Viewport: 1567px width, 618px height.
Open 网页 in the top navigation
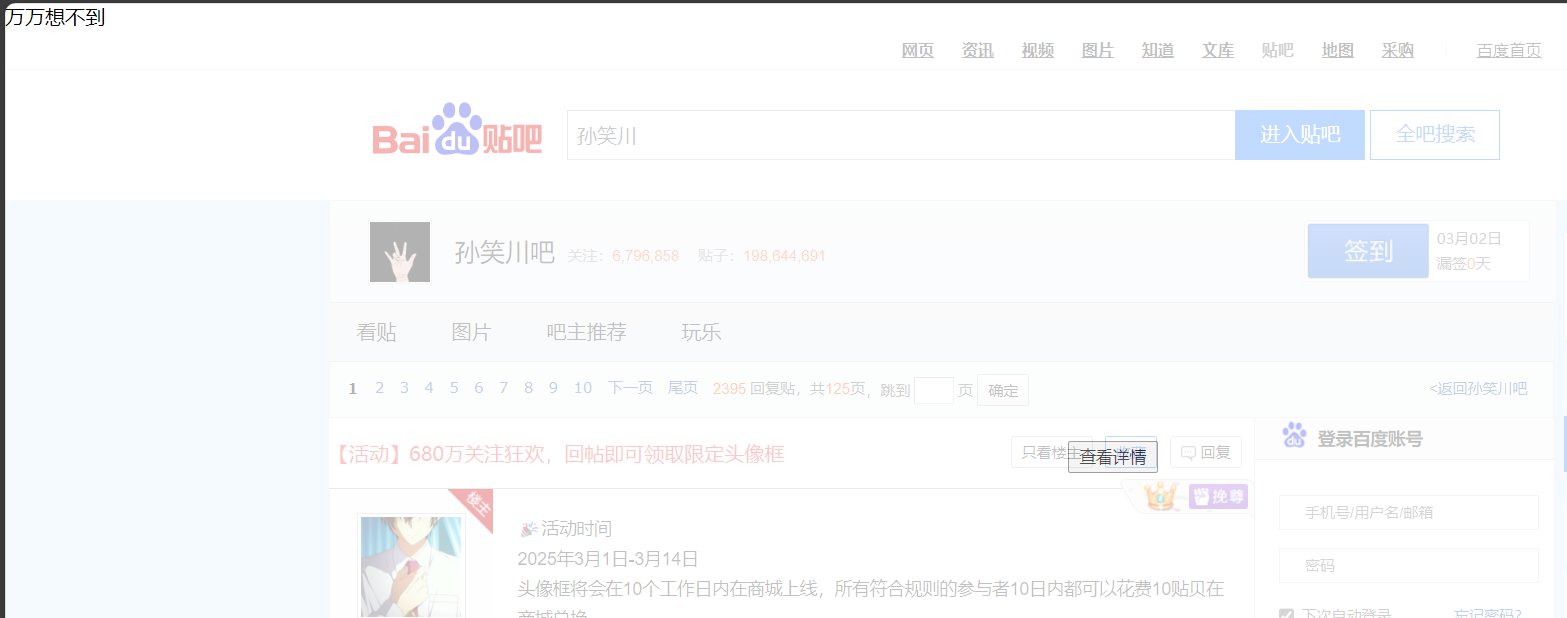click(918, 50)
